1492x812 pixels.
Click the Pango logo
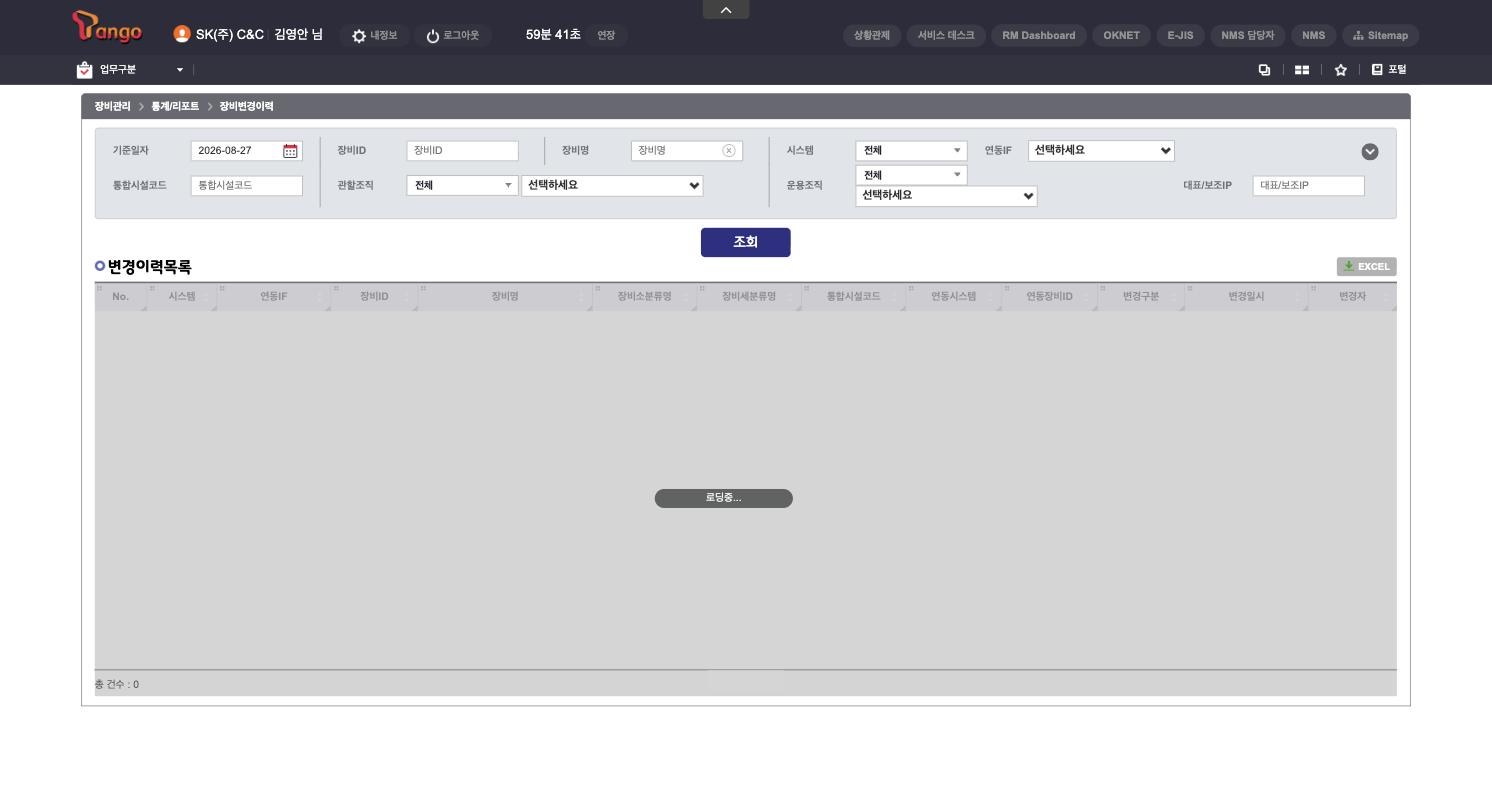(107, 29)
